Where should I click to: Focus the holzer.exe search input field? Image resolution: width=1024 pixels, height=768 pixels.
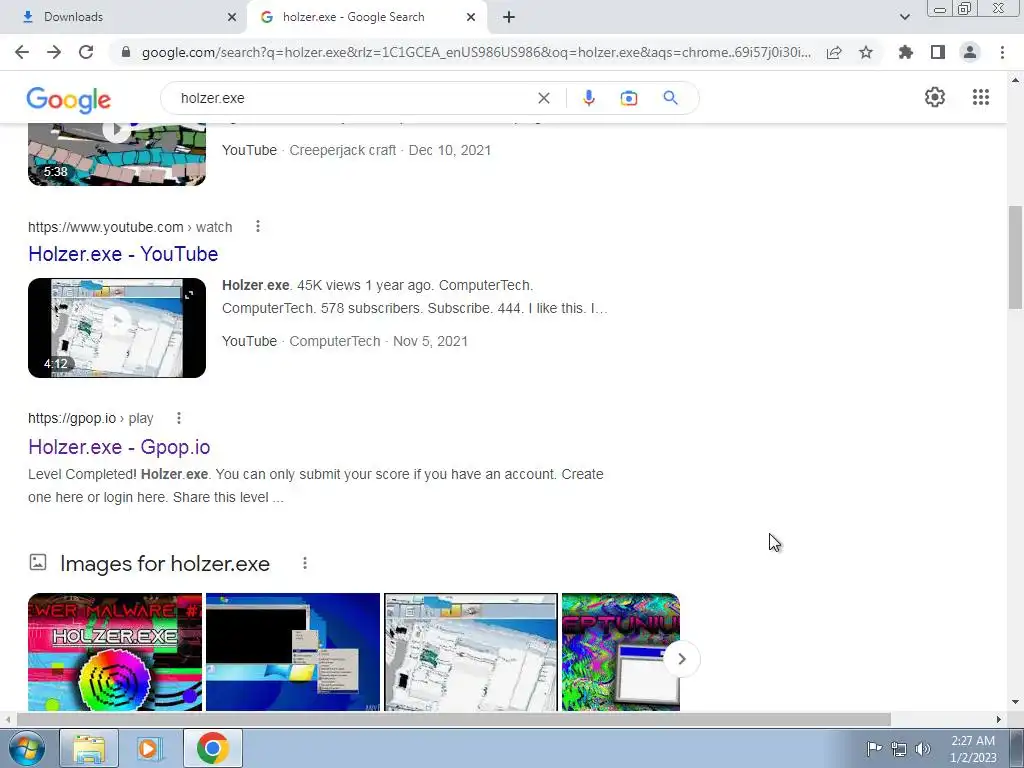[353, 98]
